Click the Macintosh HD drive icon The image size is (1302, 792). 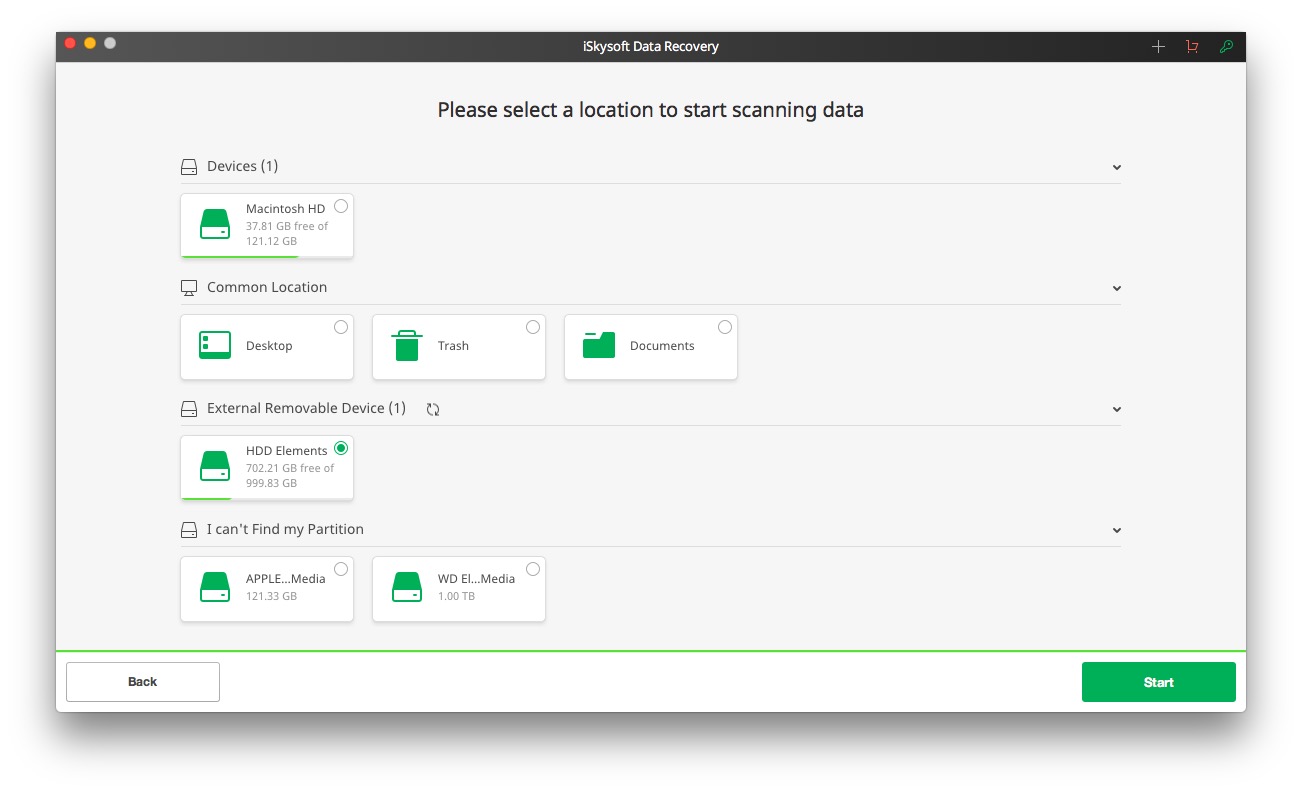pos(215,224)
